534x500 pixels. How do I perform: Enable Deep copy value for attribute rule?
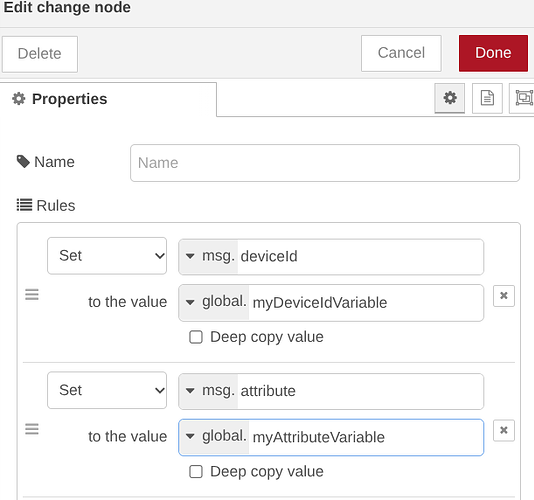tap(196, 472)
